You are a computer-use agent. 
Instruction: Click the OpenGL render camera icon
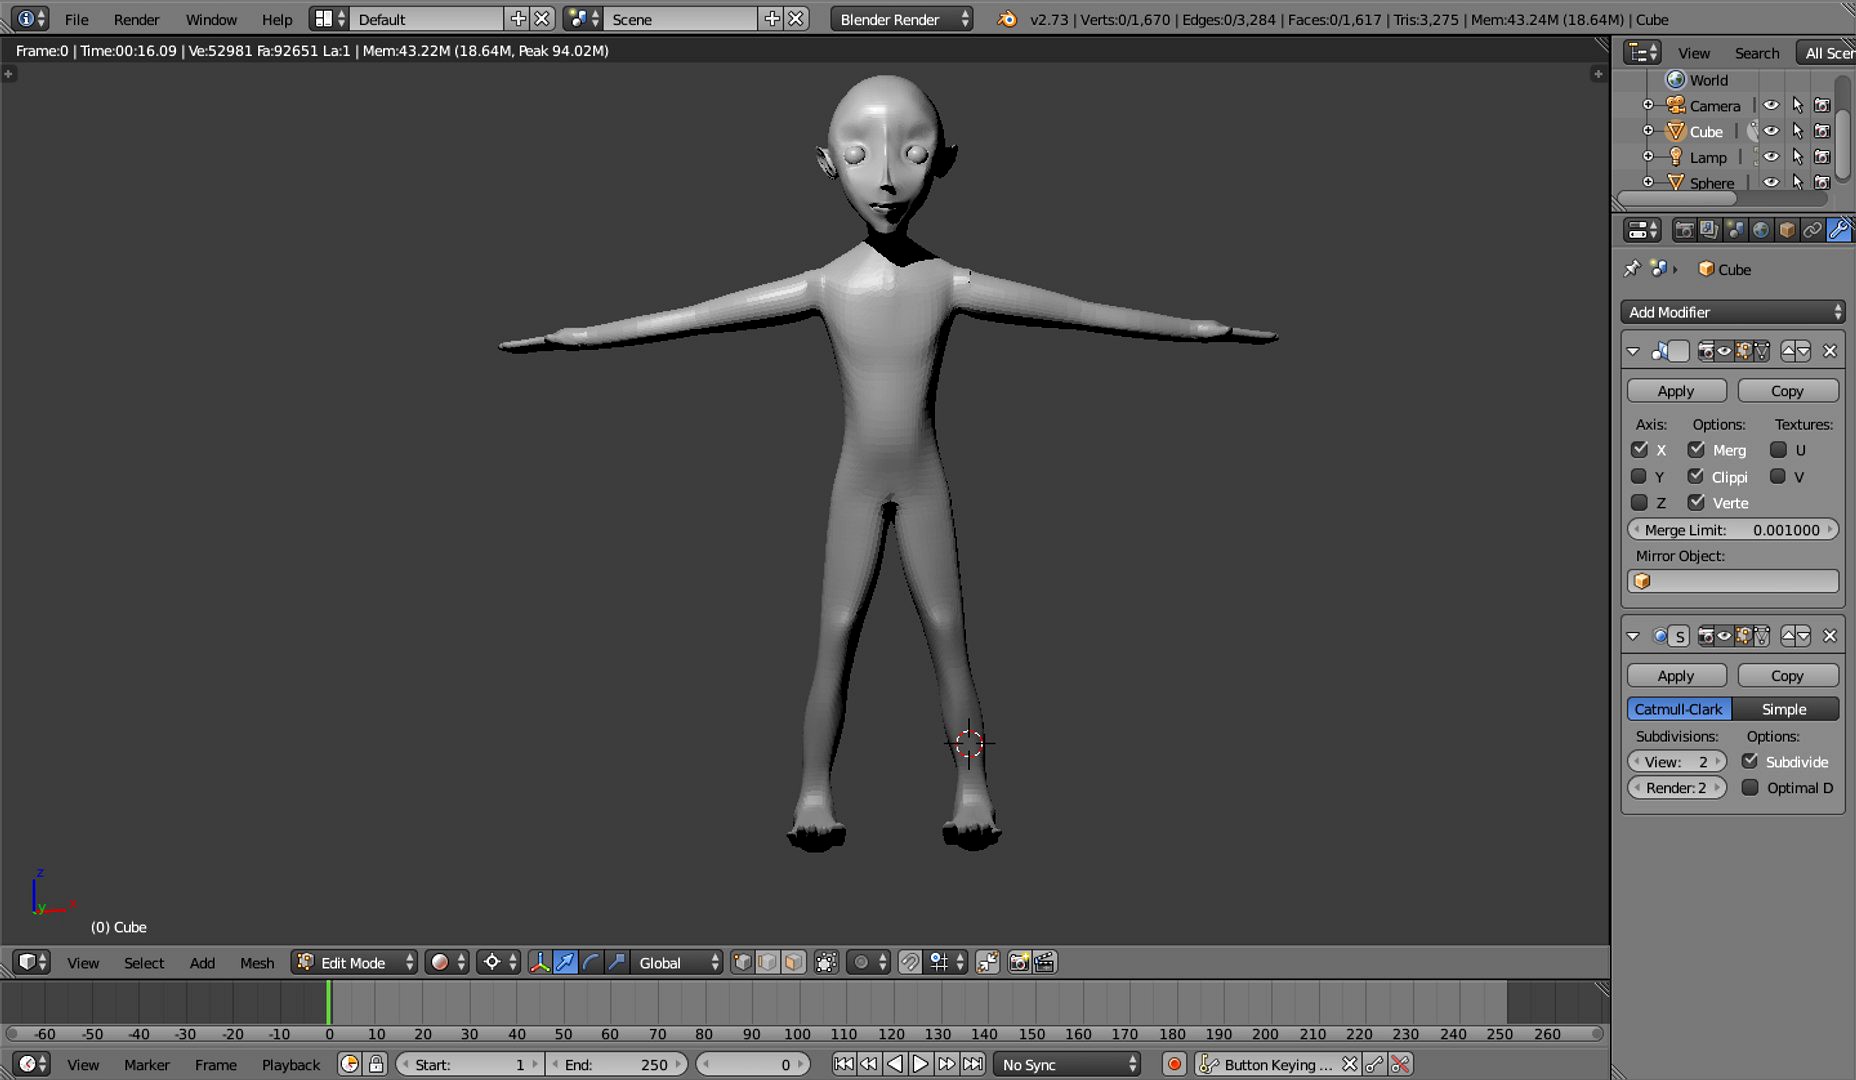[1019, 962]
